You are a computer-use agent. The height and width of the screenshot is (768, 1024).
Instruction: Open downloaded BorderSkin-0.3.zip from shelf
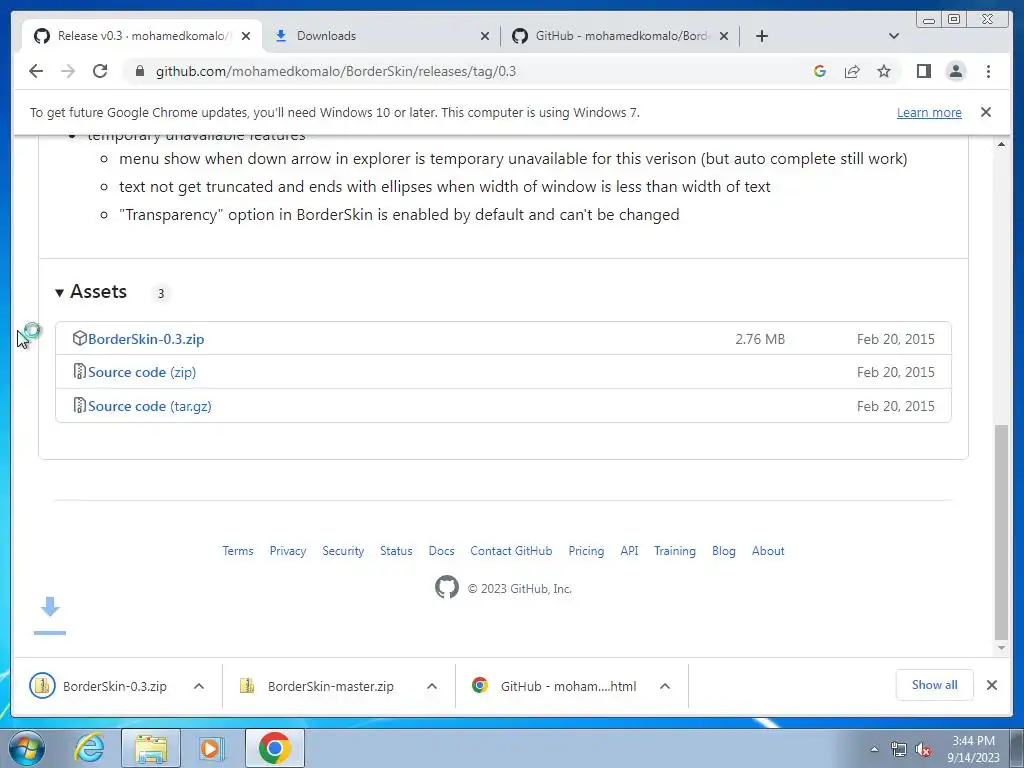pos(101,686)
